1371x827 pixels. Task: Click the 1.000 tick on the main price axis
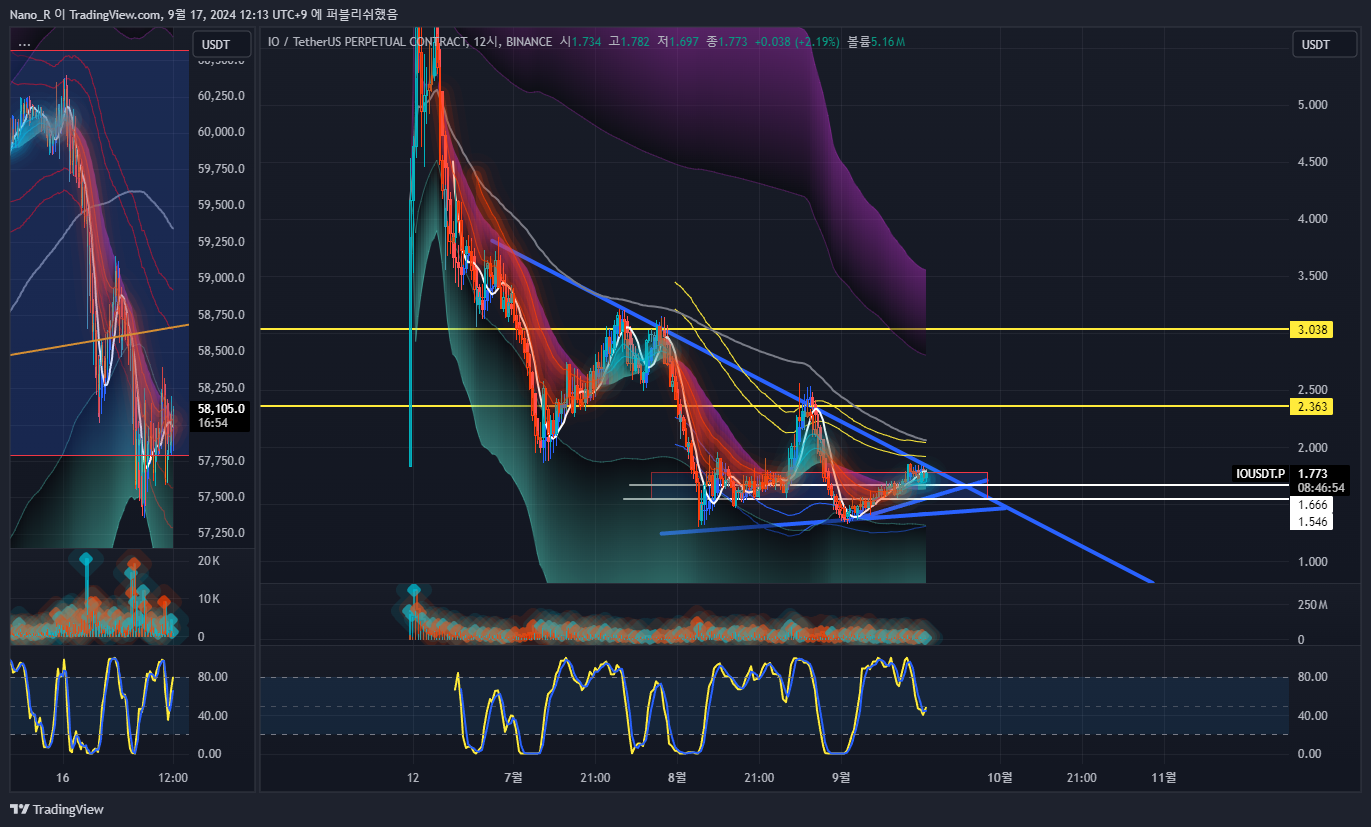(1312, 562)
